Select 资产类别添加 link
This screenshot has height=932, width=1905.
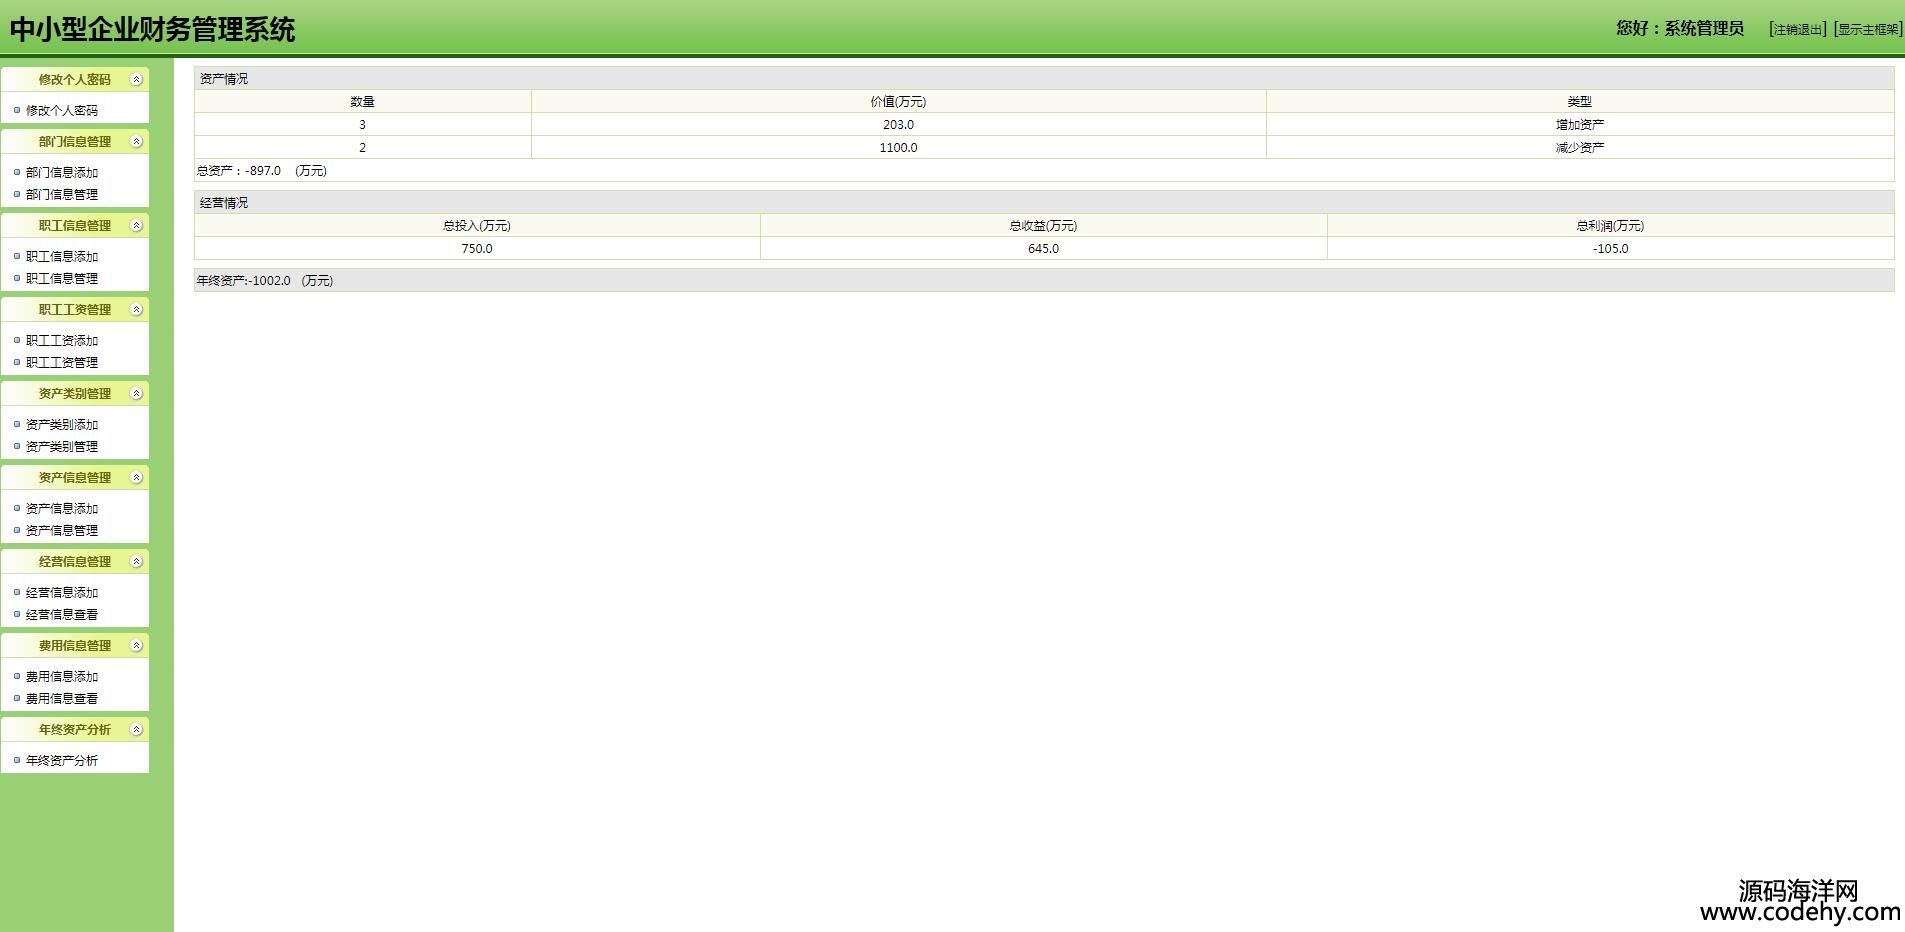62,425
